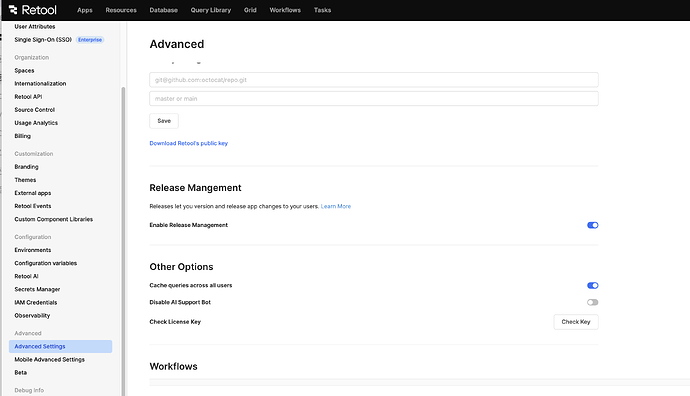690x396 pixels.
Task: Select Source Control in sidebar
Action: pyautogui.click(x=34, y=110)
